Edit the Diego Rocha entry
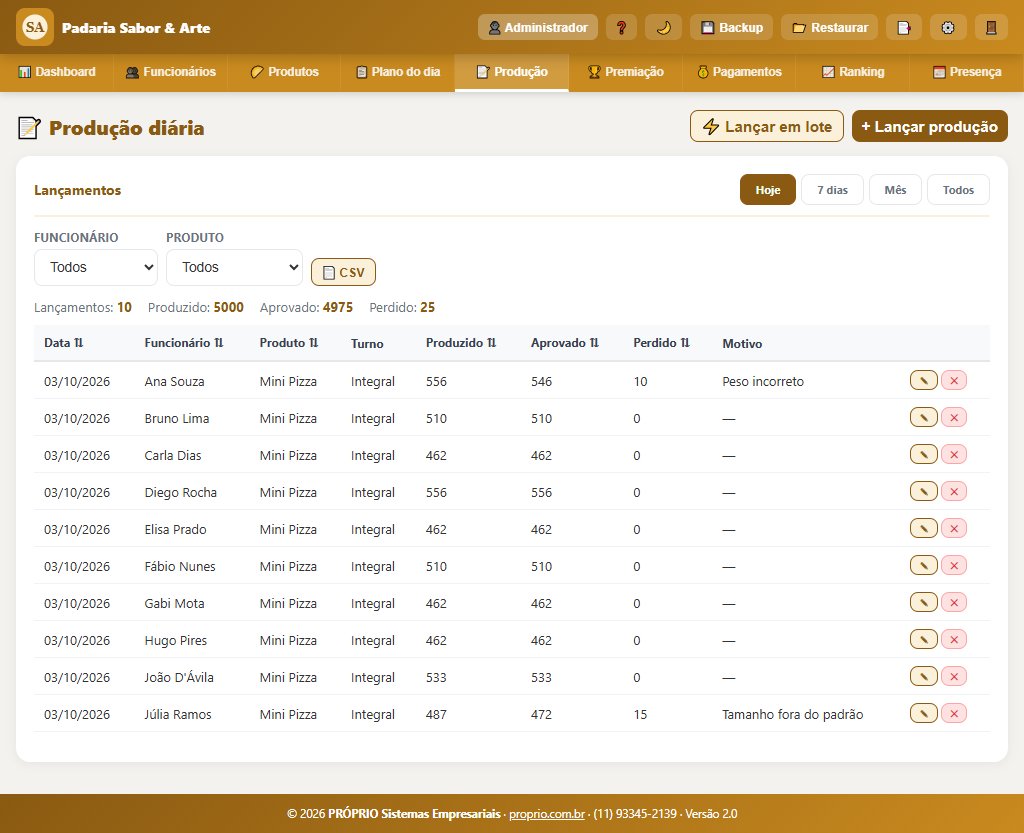1024x833 pixels. [x=923, y=492]
